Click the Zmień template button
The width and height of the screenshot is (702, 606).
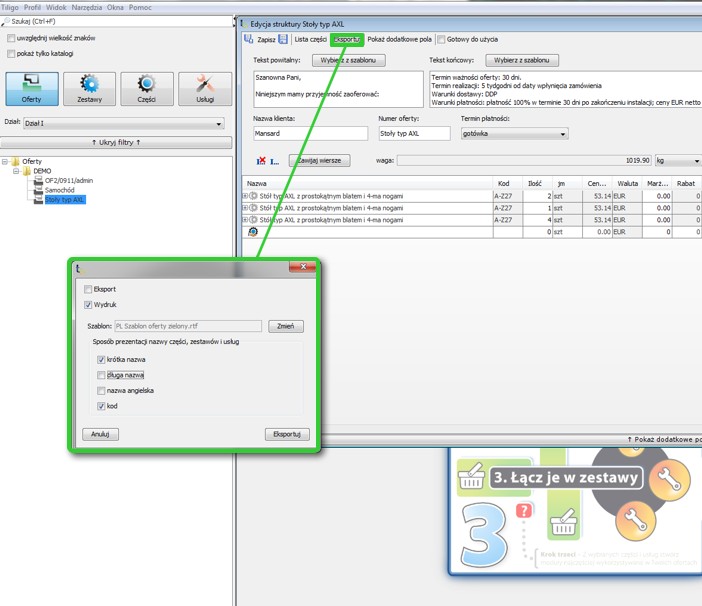286,326
